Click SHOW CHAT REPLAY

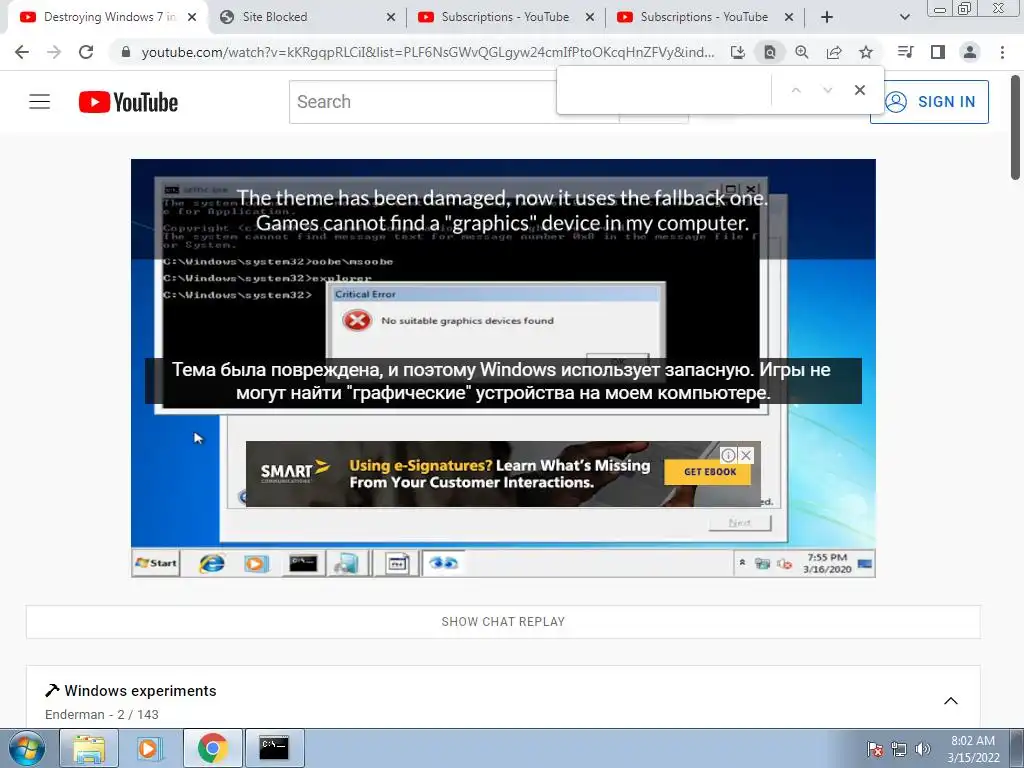pyautogui.click(x=503, y=622)
